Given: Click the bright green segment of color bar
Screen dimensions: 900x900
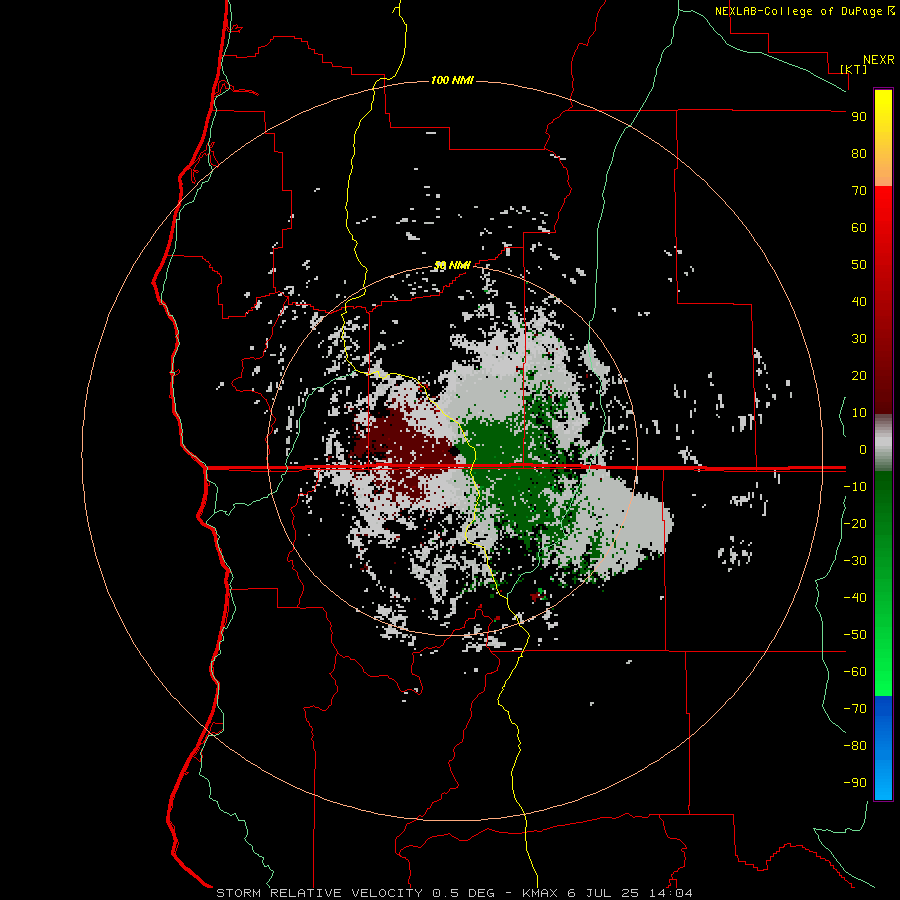Looking at the screenshot, I should [x=883, y=584].
